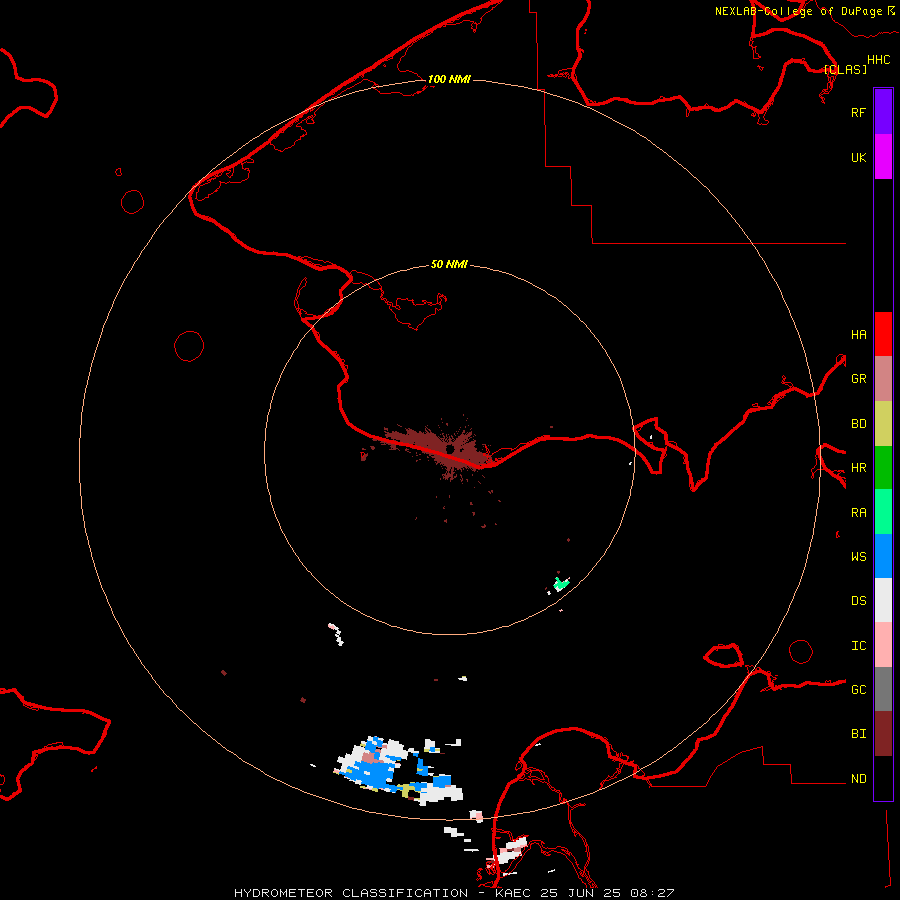This screenshot has height=900, width=900.
Task: Click the BD yellow legend swatch
Action: click(883, 424)
